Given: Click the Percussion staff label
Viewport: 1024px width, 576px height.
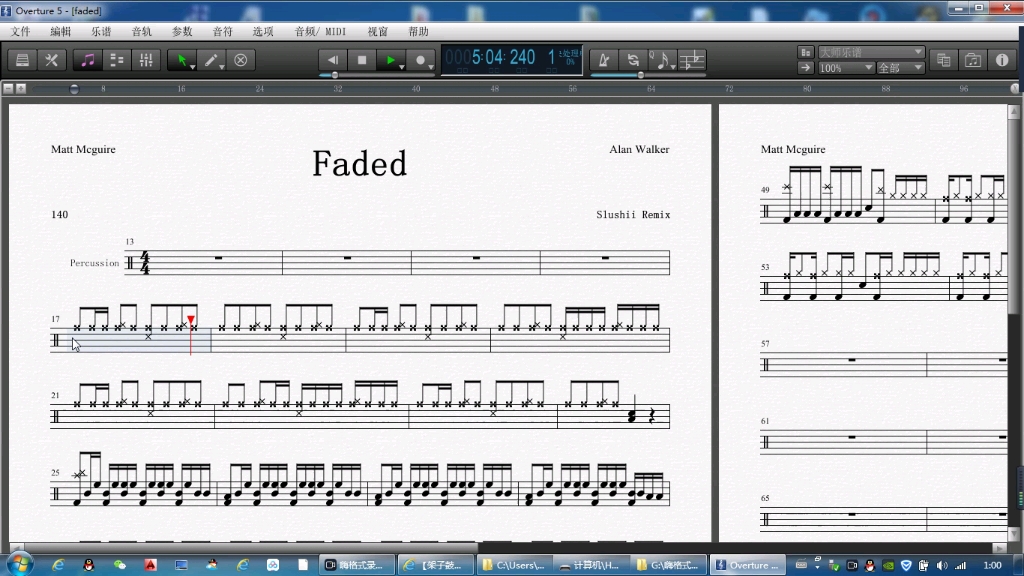Looking at the screenshot, I should (x=95, y=263).
